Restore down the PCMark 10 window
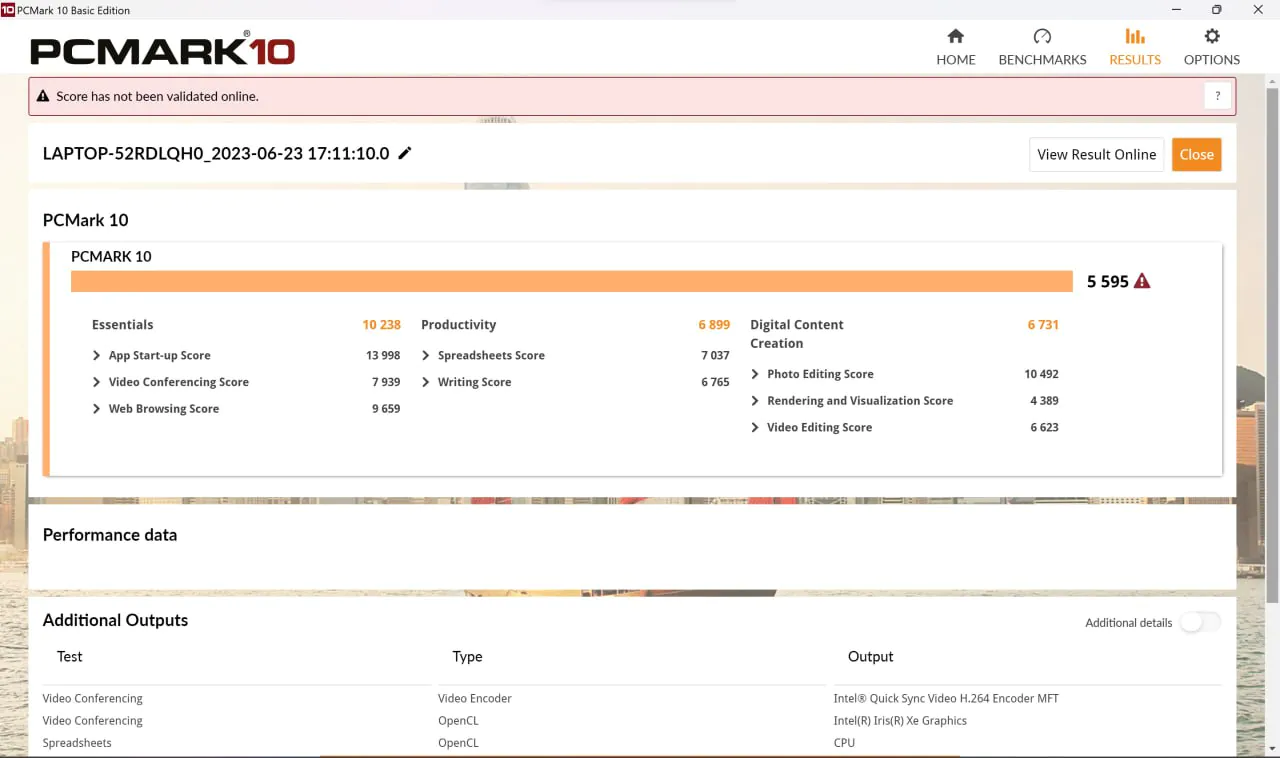This screenshot has width=1280, height=758. [x=1216, y=10]
